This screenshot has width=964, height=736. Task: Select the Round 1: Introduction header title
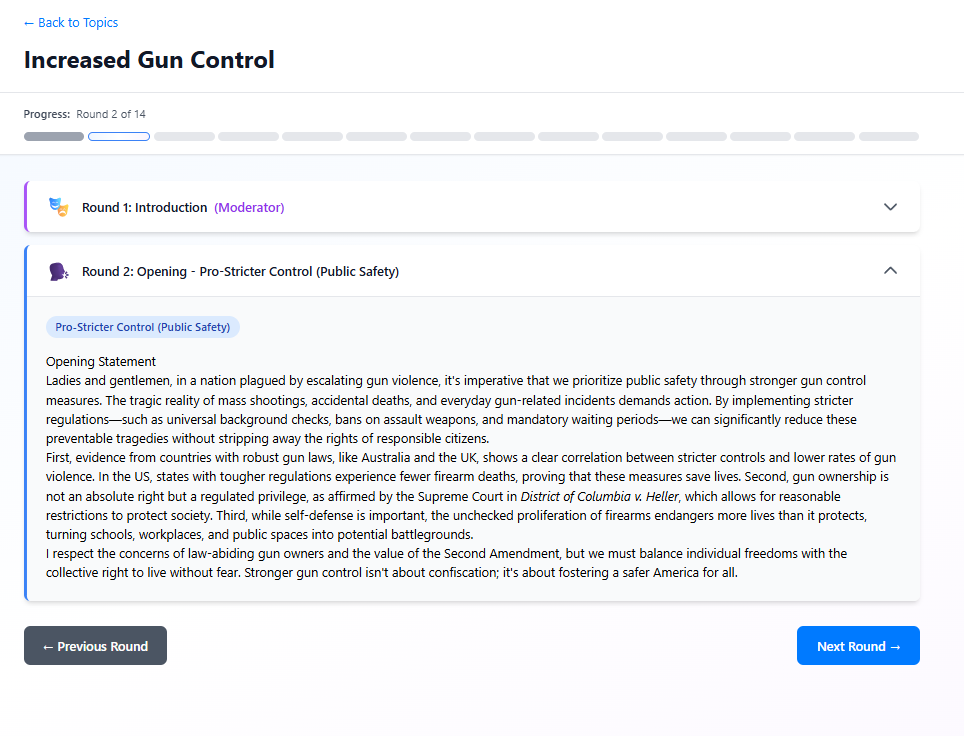(x=144, y=208)
